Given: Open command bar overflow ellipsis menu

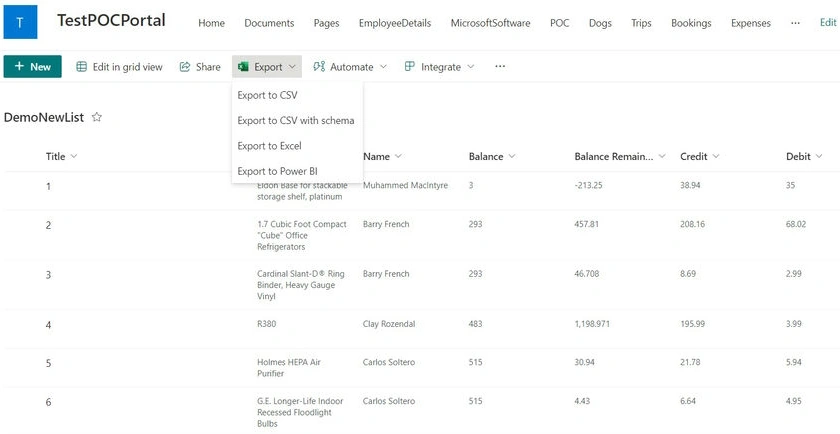Looking at the screenshot, I should 500,66.
